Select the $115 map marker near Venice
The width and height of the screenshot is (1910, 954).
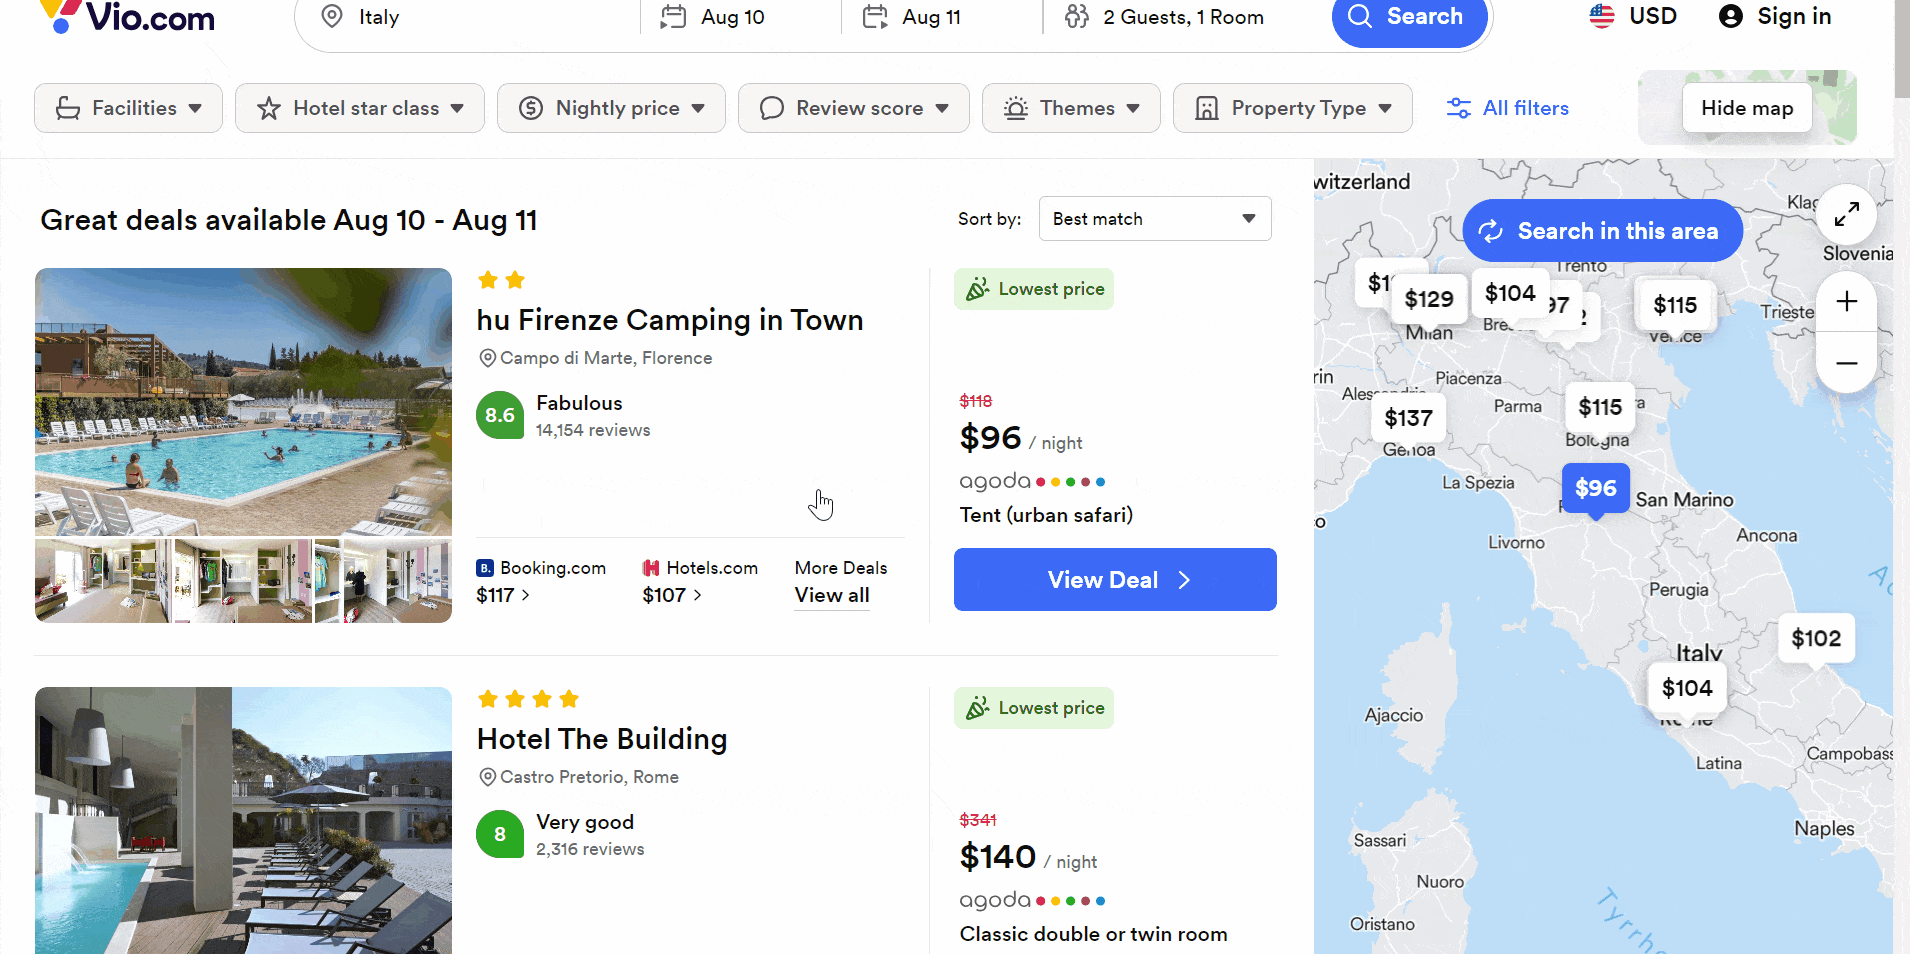pyautogui.click(x=1675, y=305)
